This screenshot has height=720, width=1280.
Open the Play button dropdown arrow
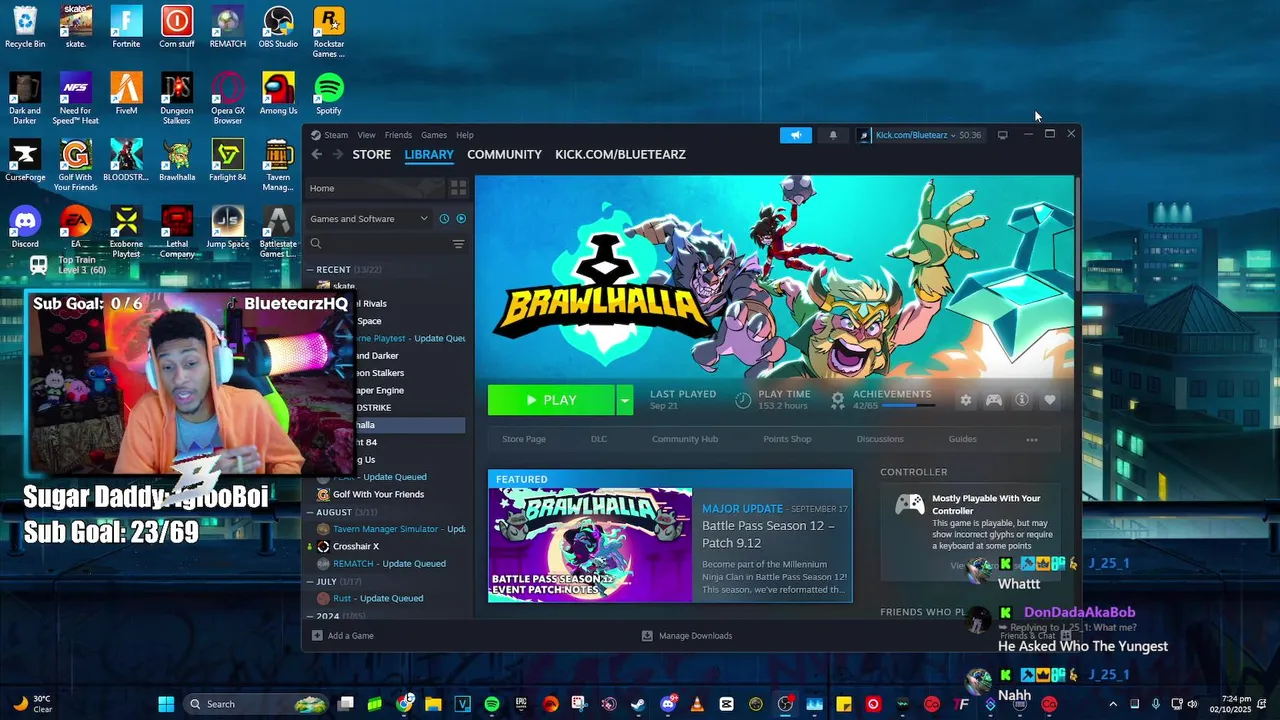[x=624, y=400]
